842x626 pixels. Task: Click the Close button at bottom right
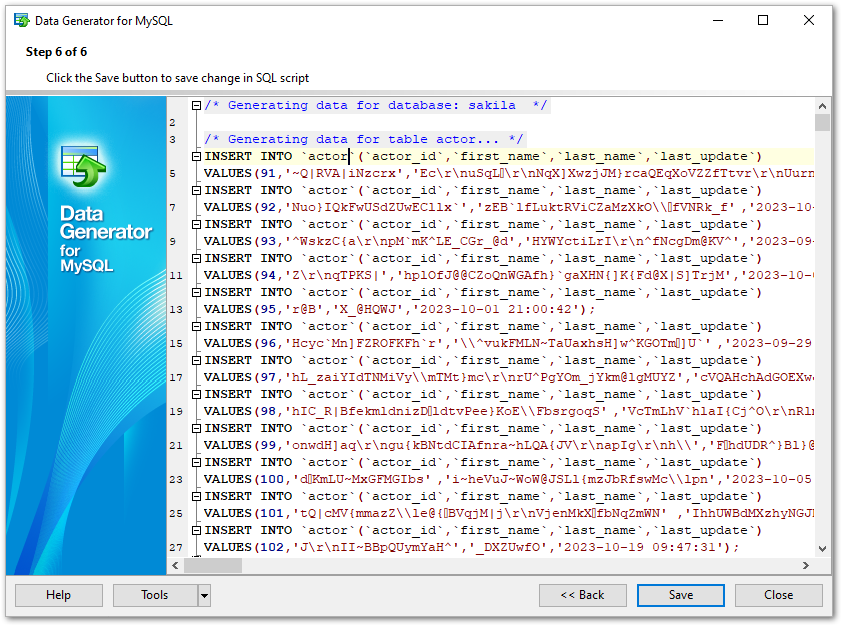(x=778, y=595)
